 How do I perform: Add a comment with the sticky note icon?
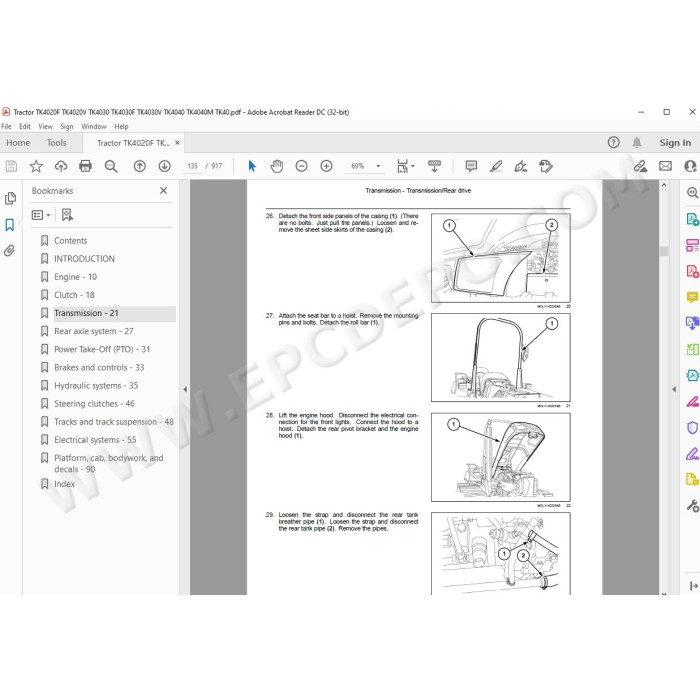[x=471, y=167]
